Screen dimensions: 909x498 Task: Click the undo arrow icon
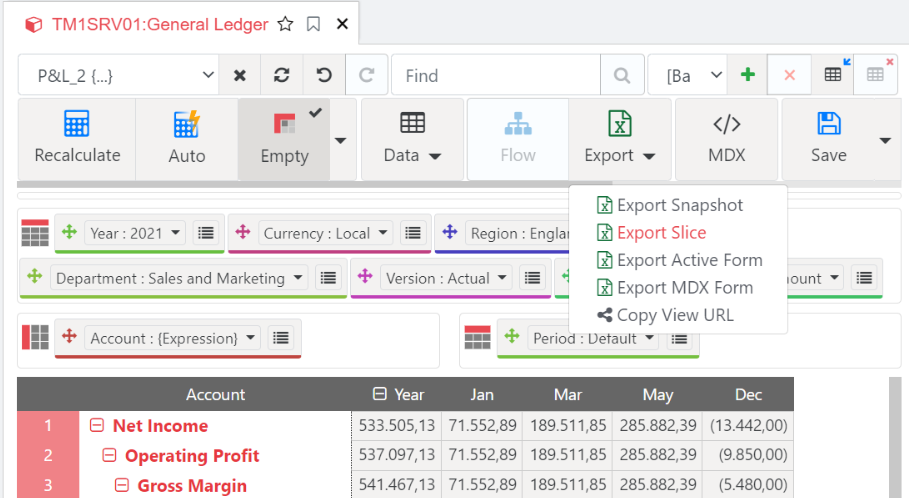pos(324,75)
